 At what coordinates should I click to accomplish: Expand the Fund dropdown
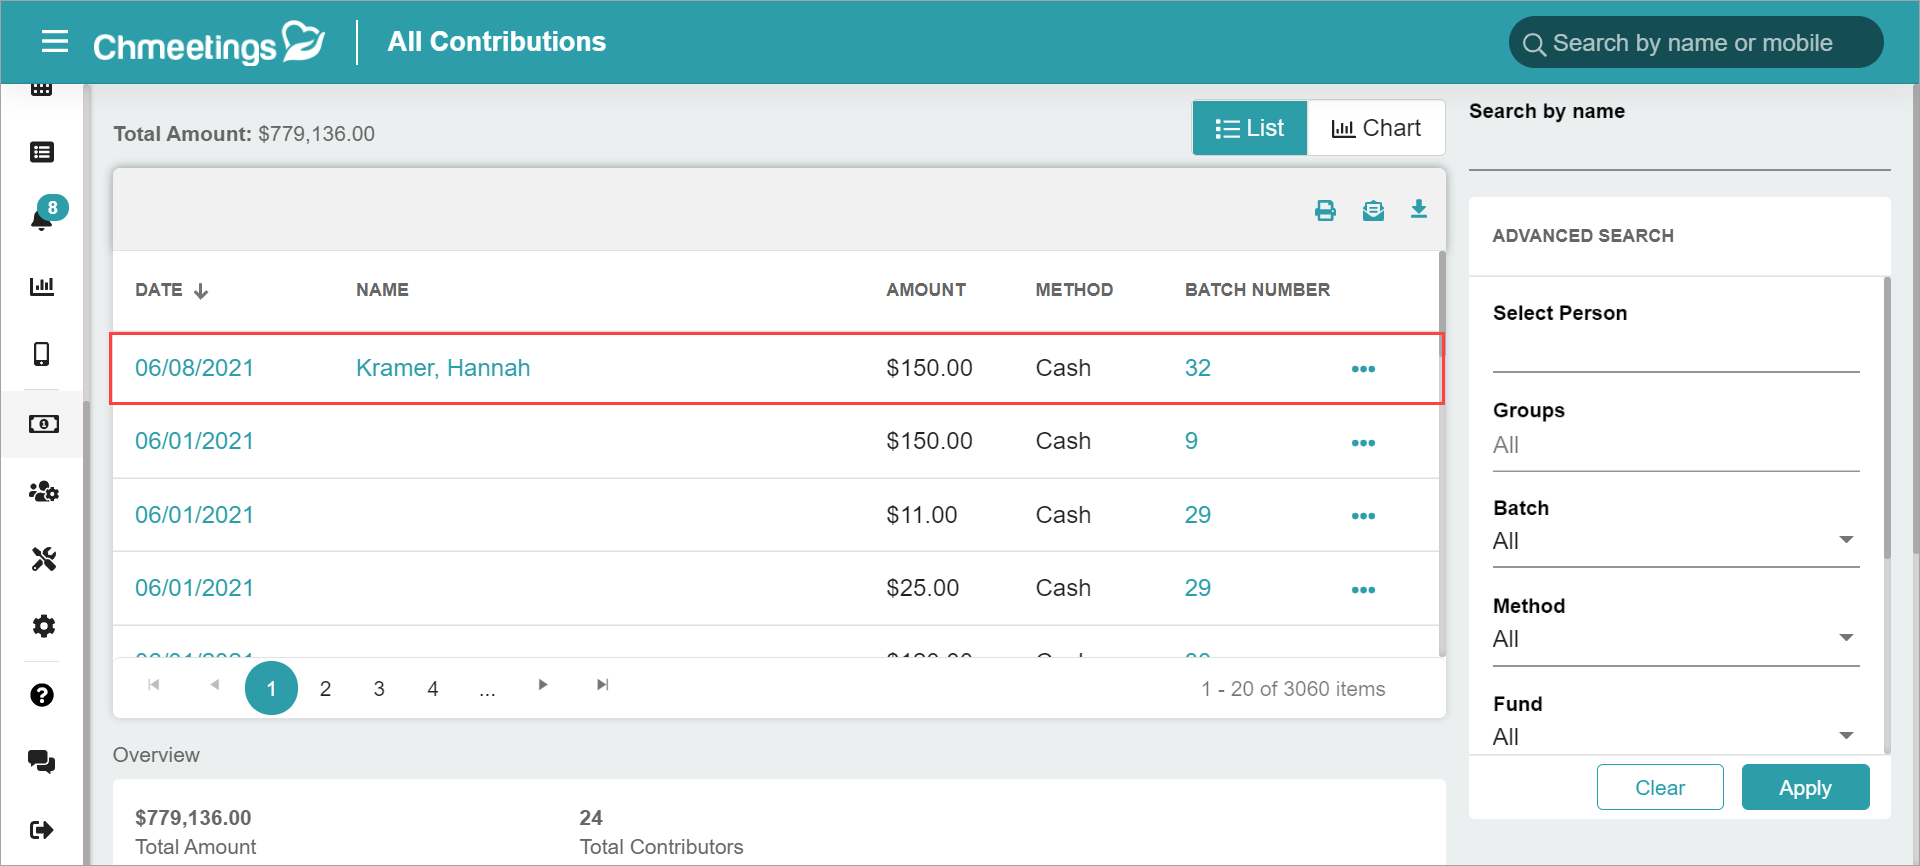(x=1676, y=737)
